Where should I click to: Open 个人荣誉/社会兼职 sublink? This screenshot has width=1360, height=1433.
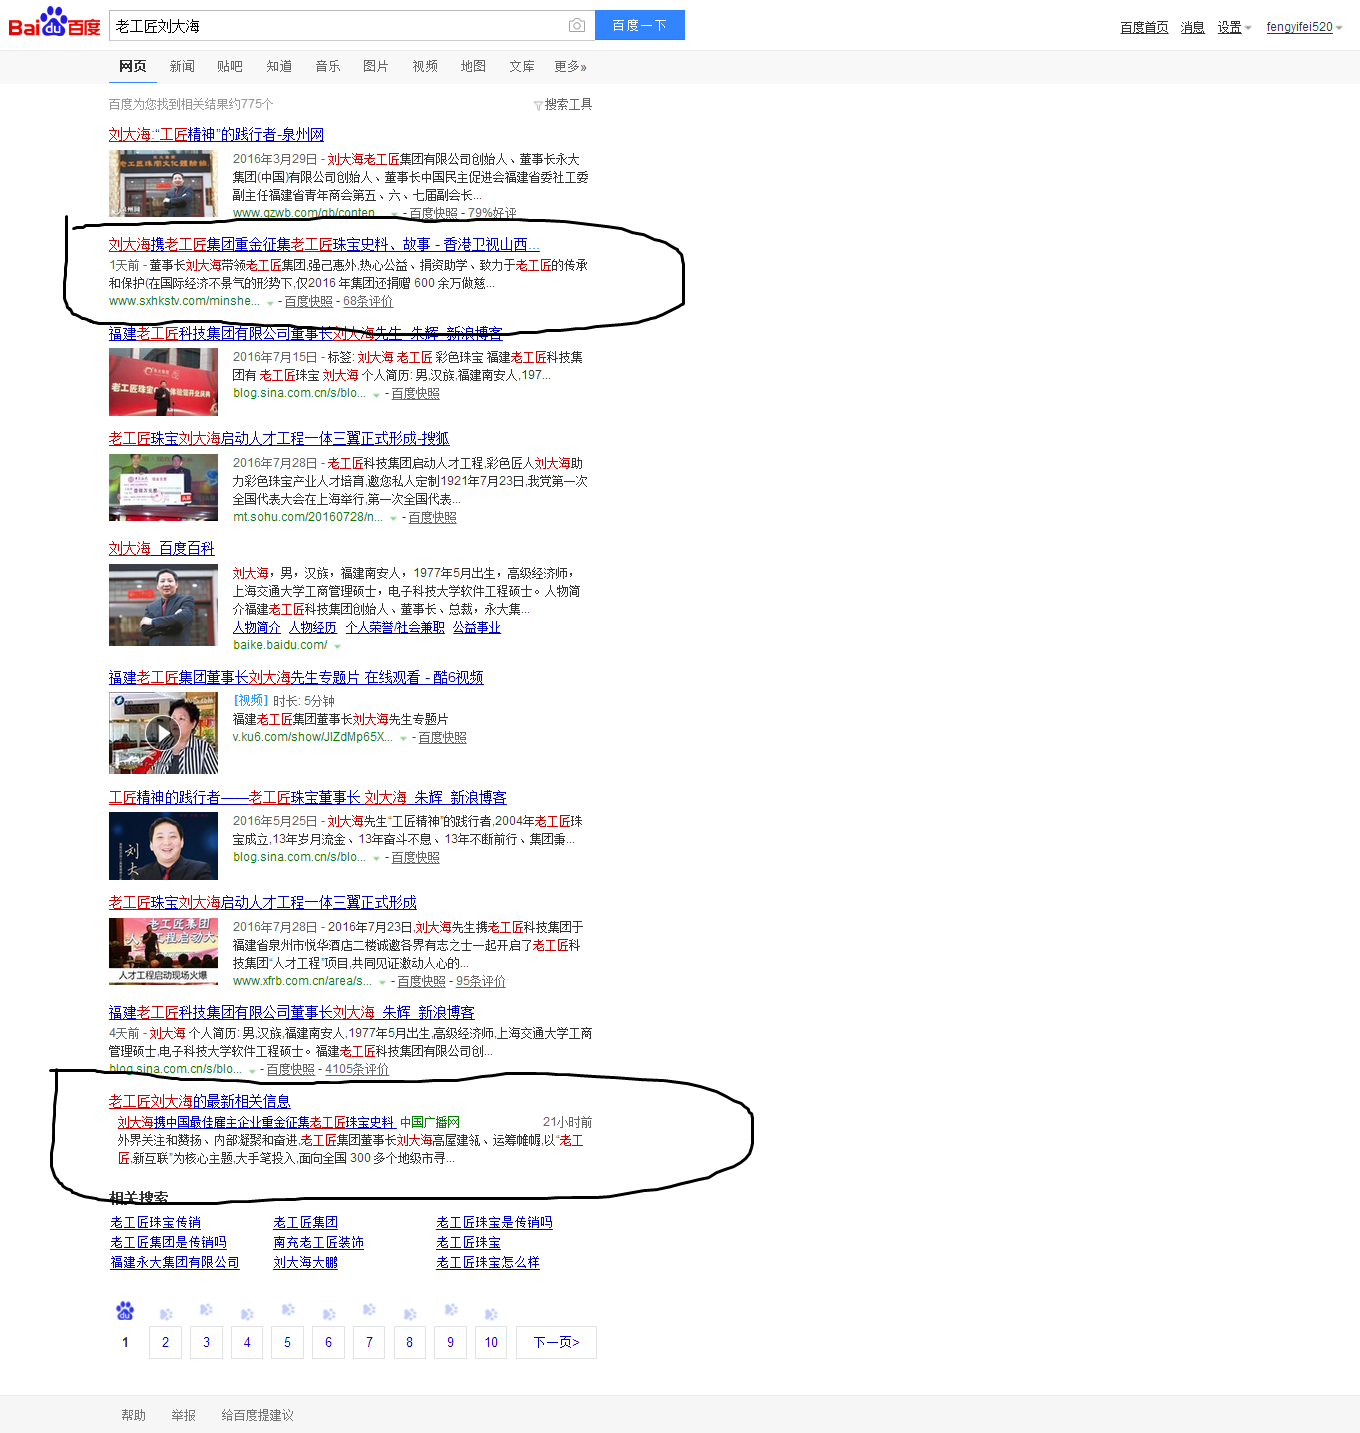tap(395, 627)
